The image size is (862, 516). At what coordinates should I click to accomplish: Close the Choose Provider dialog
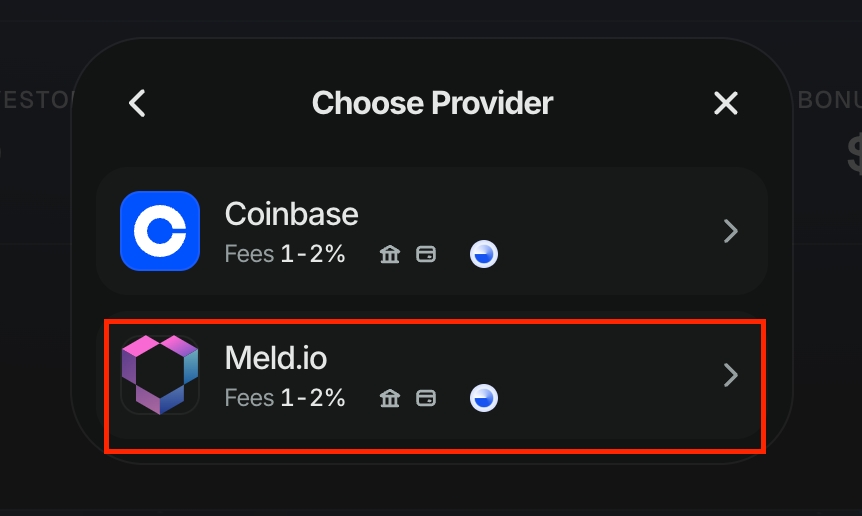click(725, 103)
